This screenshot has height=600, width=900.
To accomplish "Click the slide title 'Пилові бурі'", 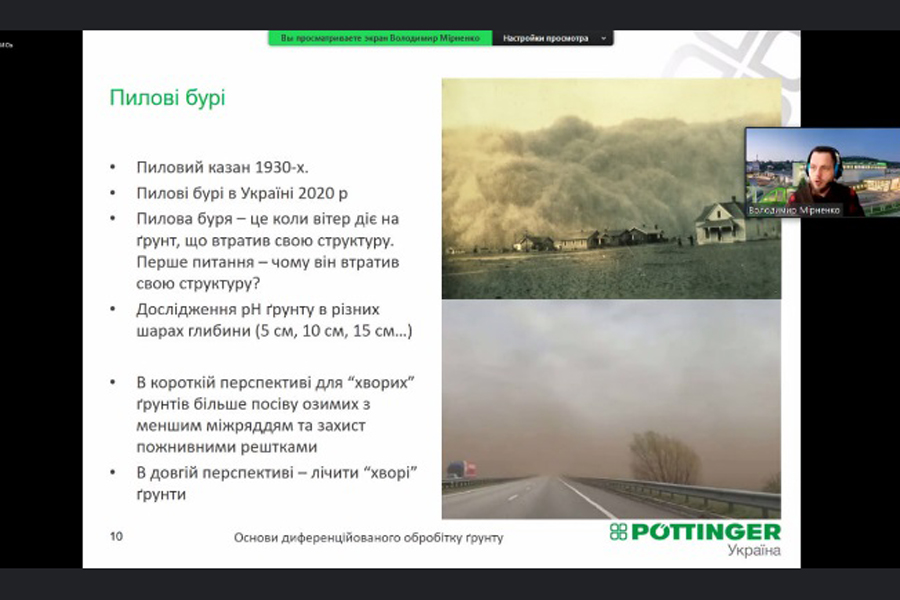I will [167, 97].
